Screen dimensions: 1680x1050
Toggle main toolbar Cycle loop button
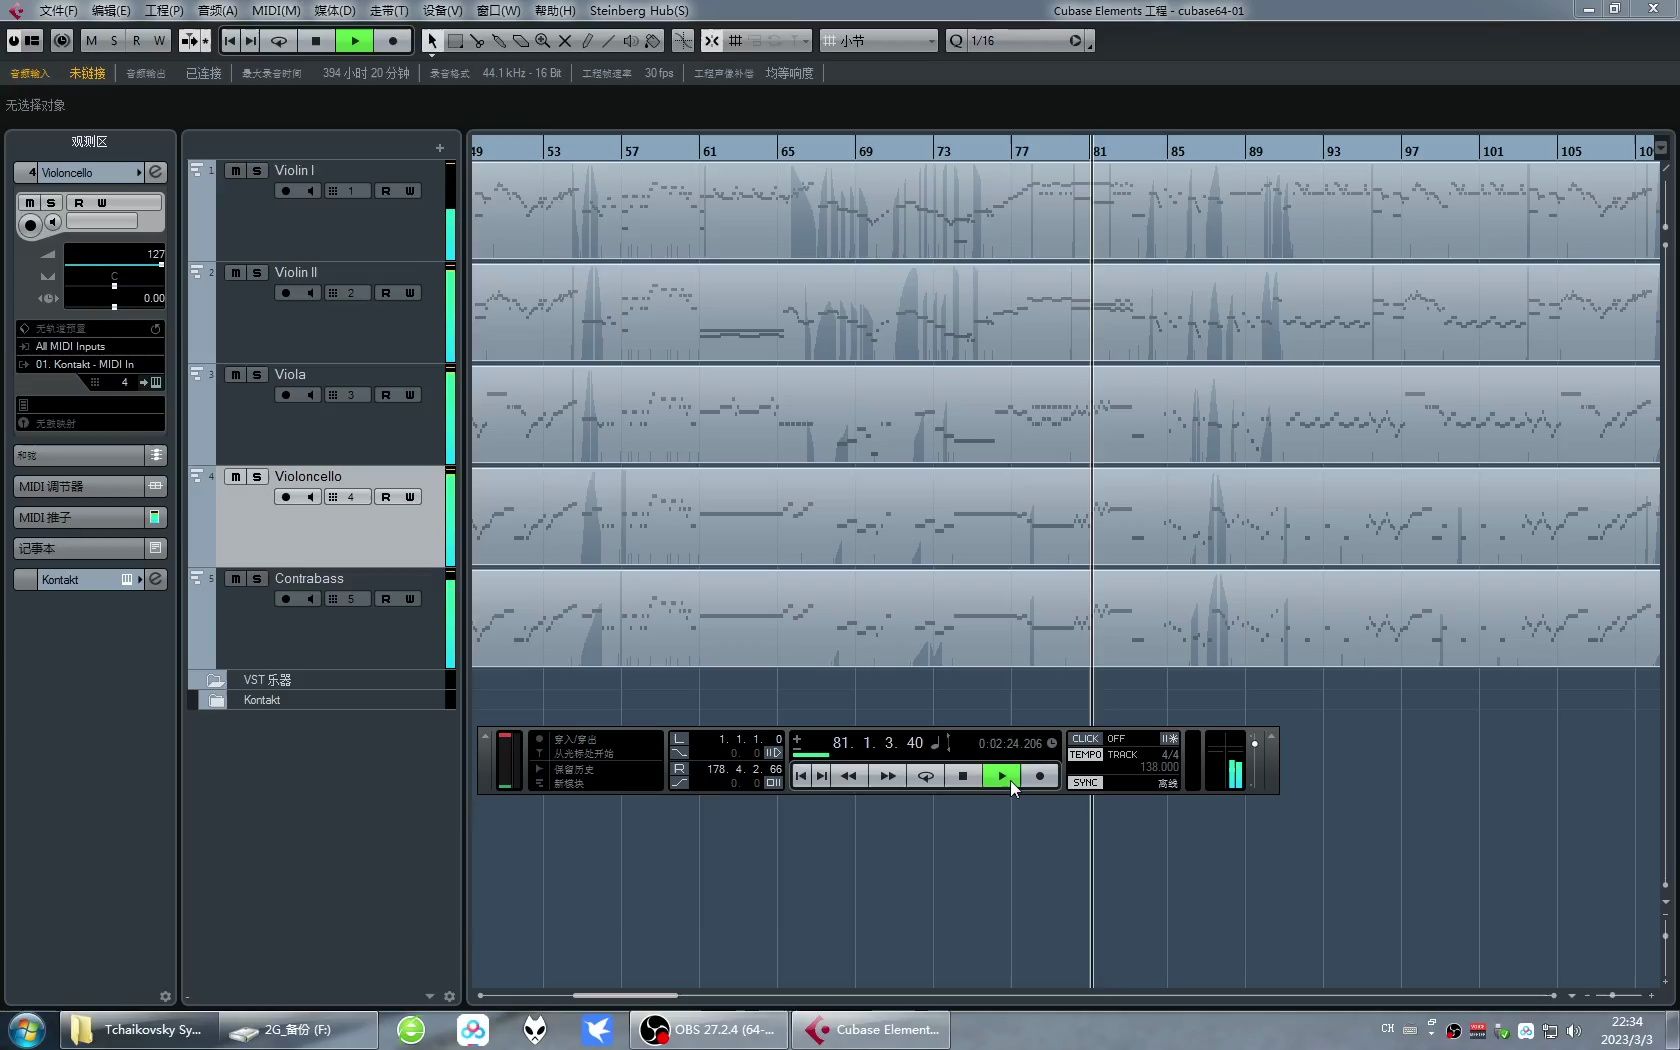(x=279, y=41)
